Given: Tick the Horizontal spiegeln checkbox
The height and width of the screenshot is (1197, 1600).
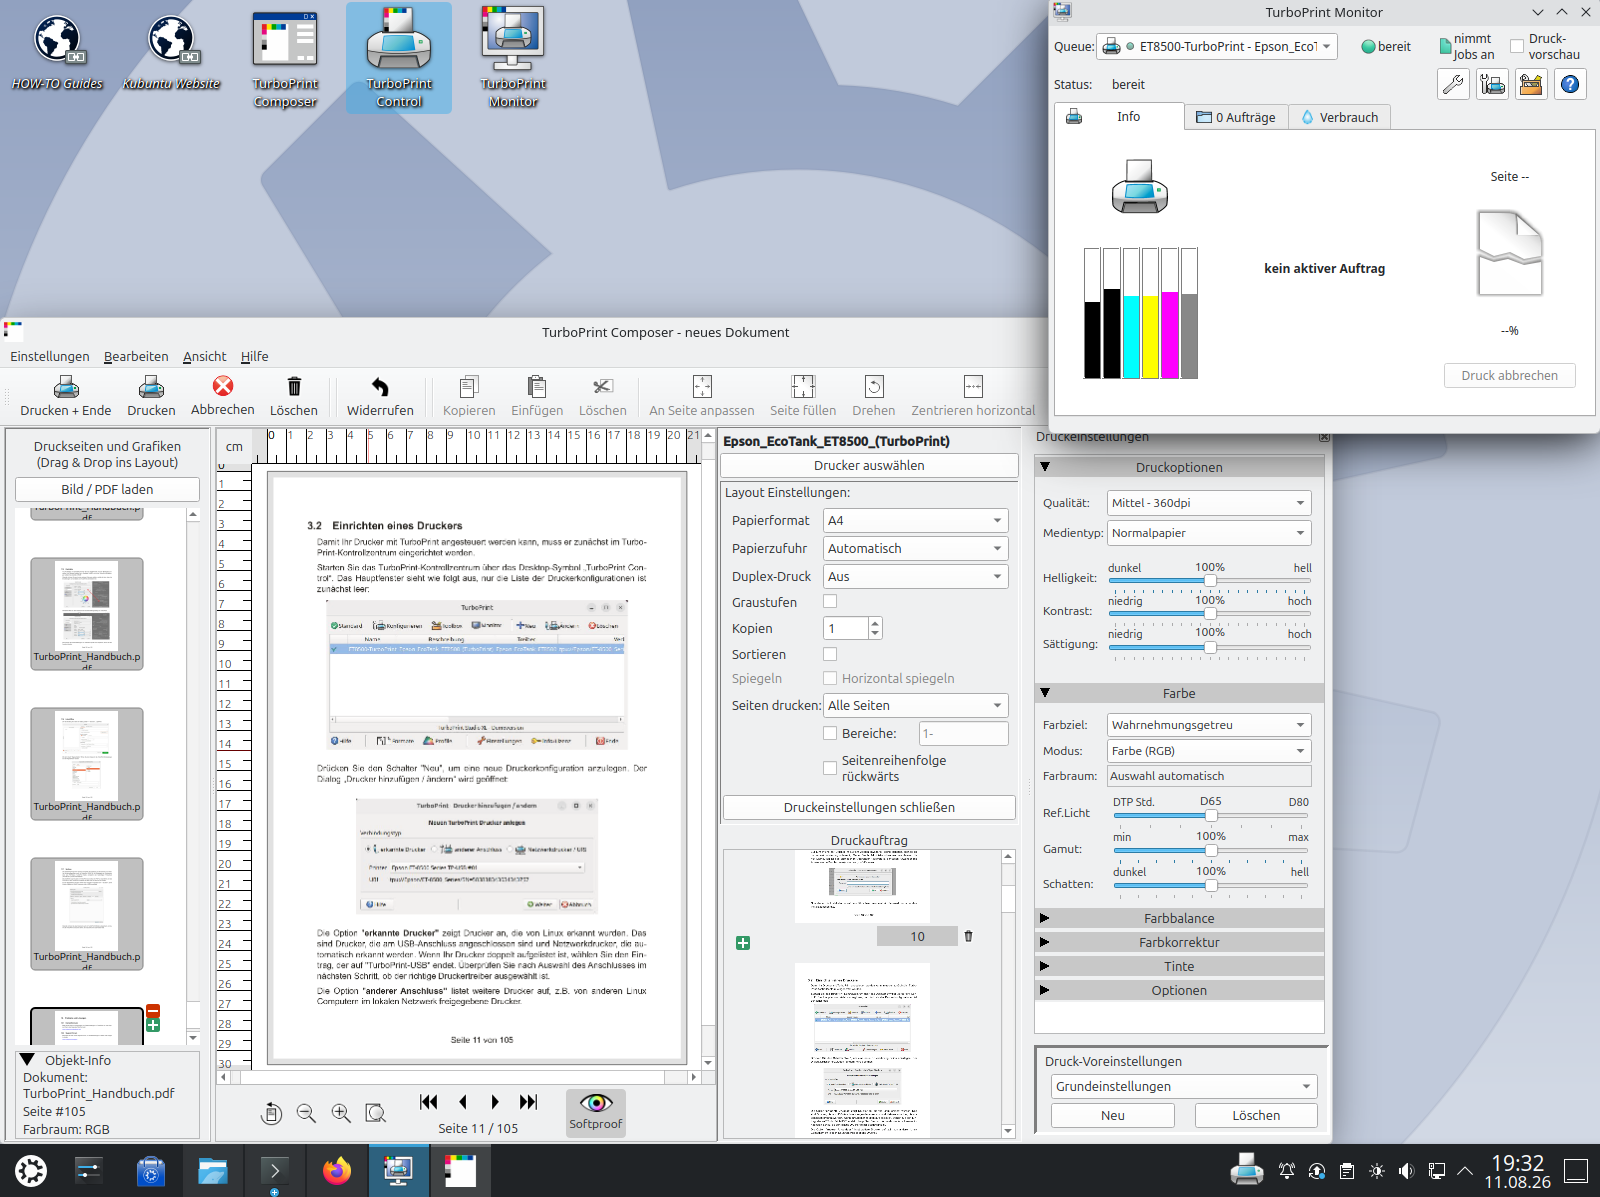Looking at the screenshot, I should (x=830, y=678).
